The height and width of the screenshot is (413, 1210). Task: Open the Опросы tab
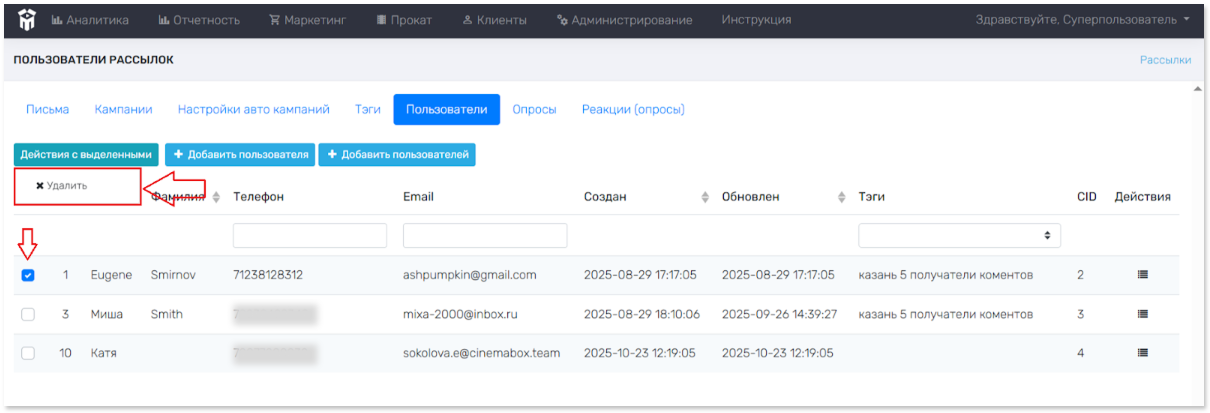(534, 110)
